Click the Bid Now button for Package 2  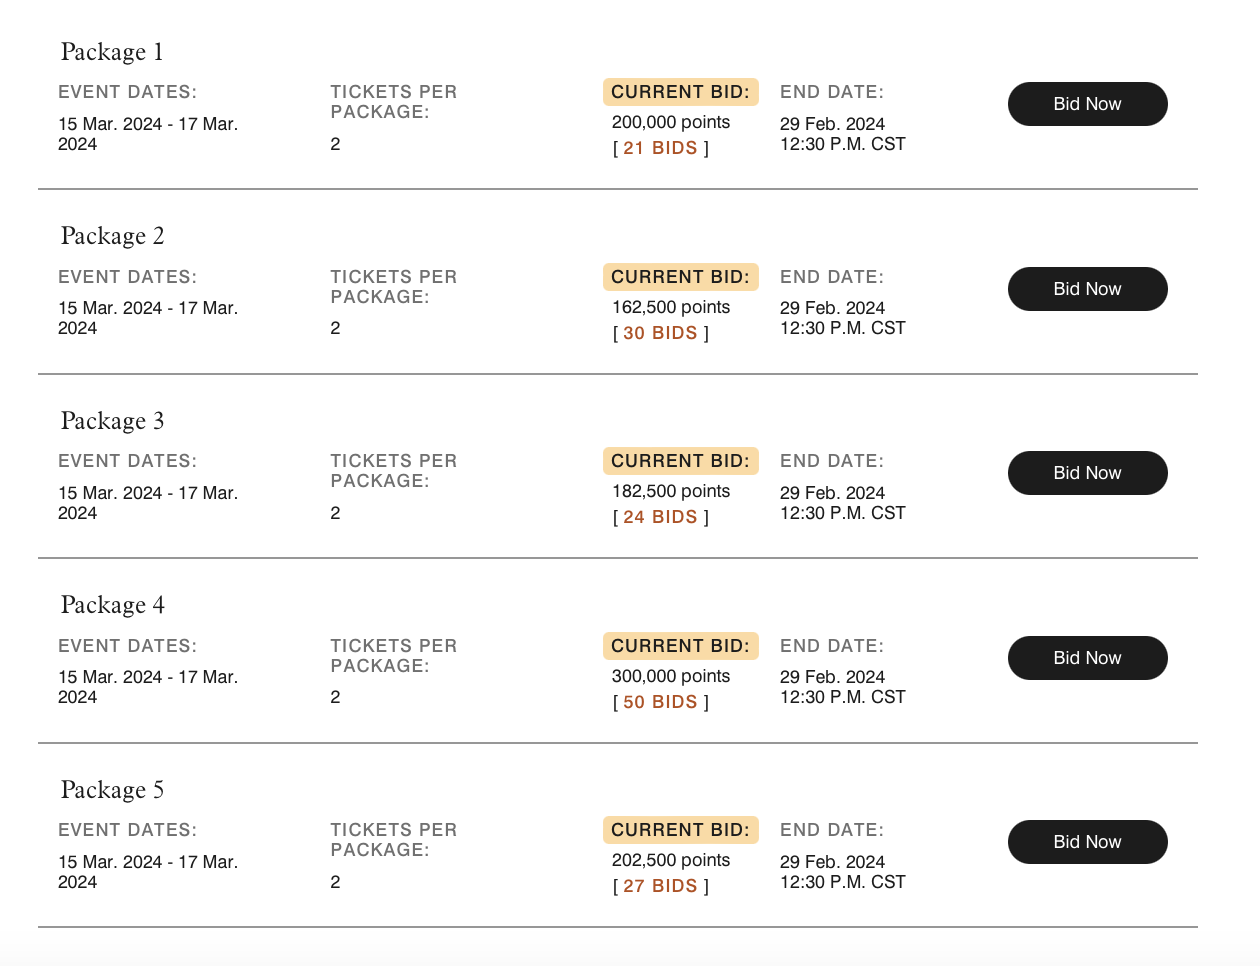click(x=1087, y=289)
